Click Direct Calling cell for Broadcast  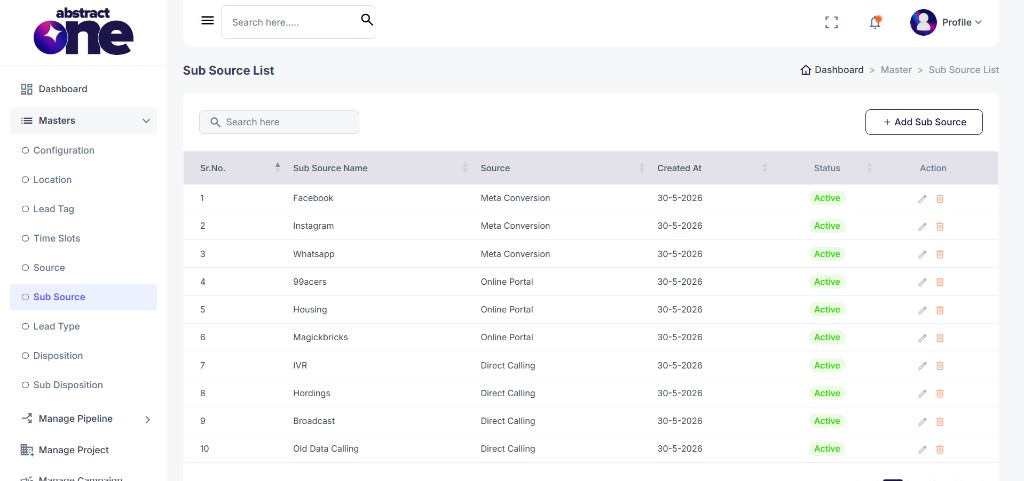coord(507,421)
